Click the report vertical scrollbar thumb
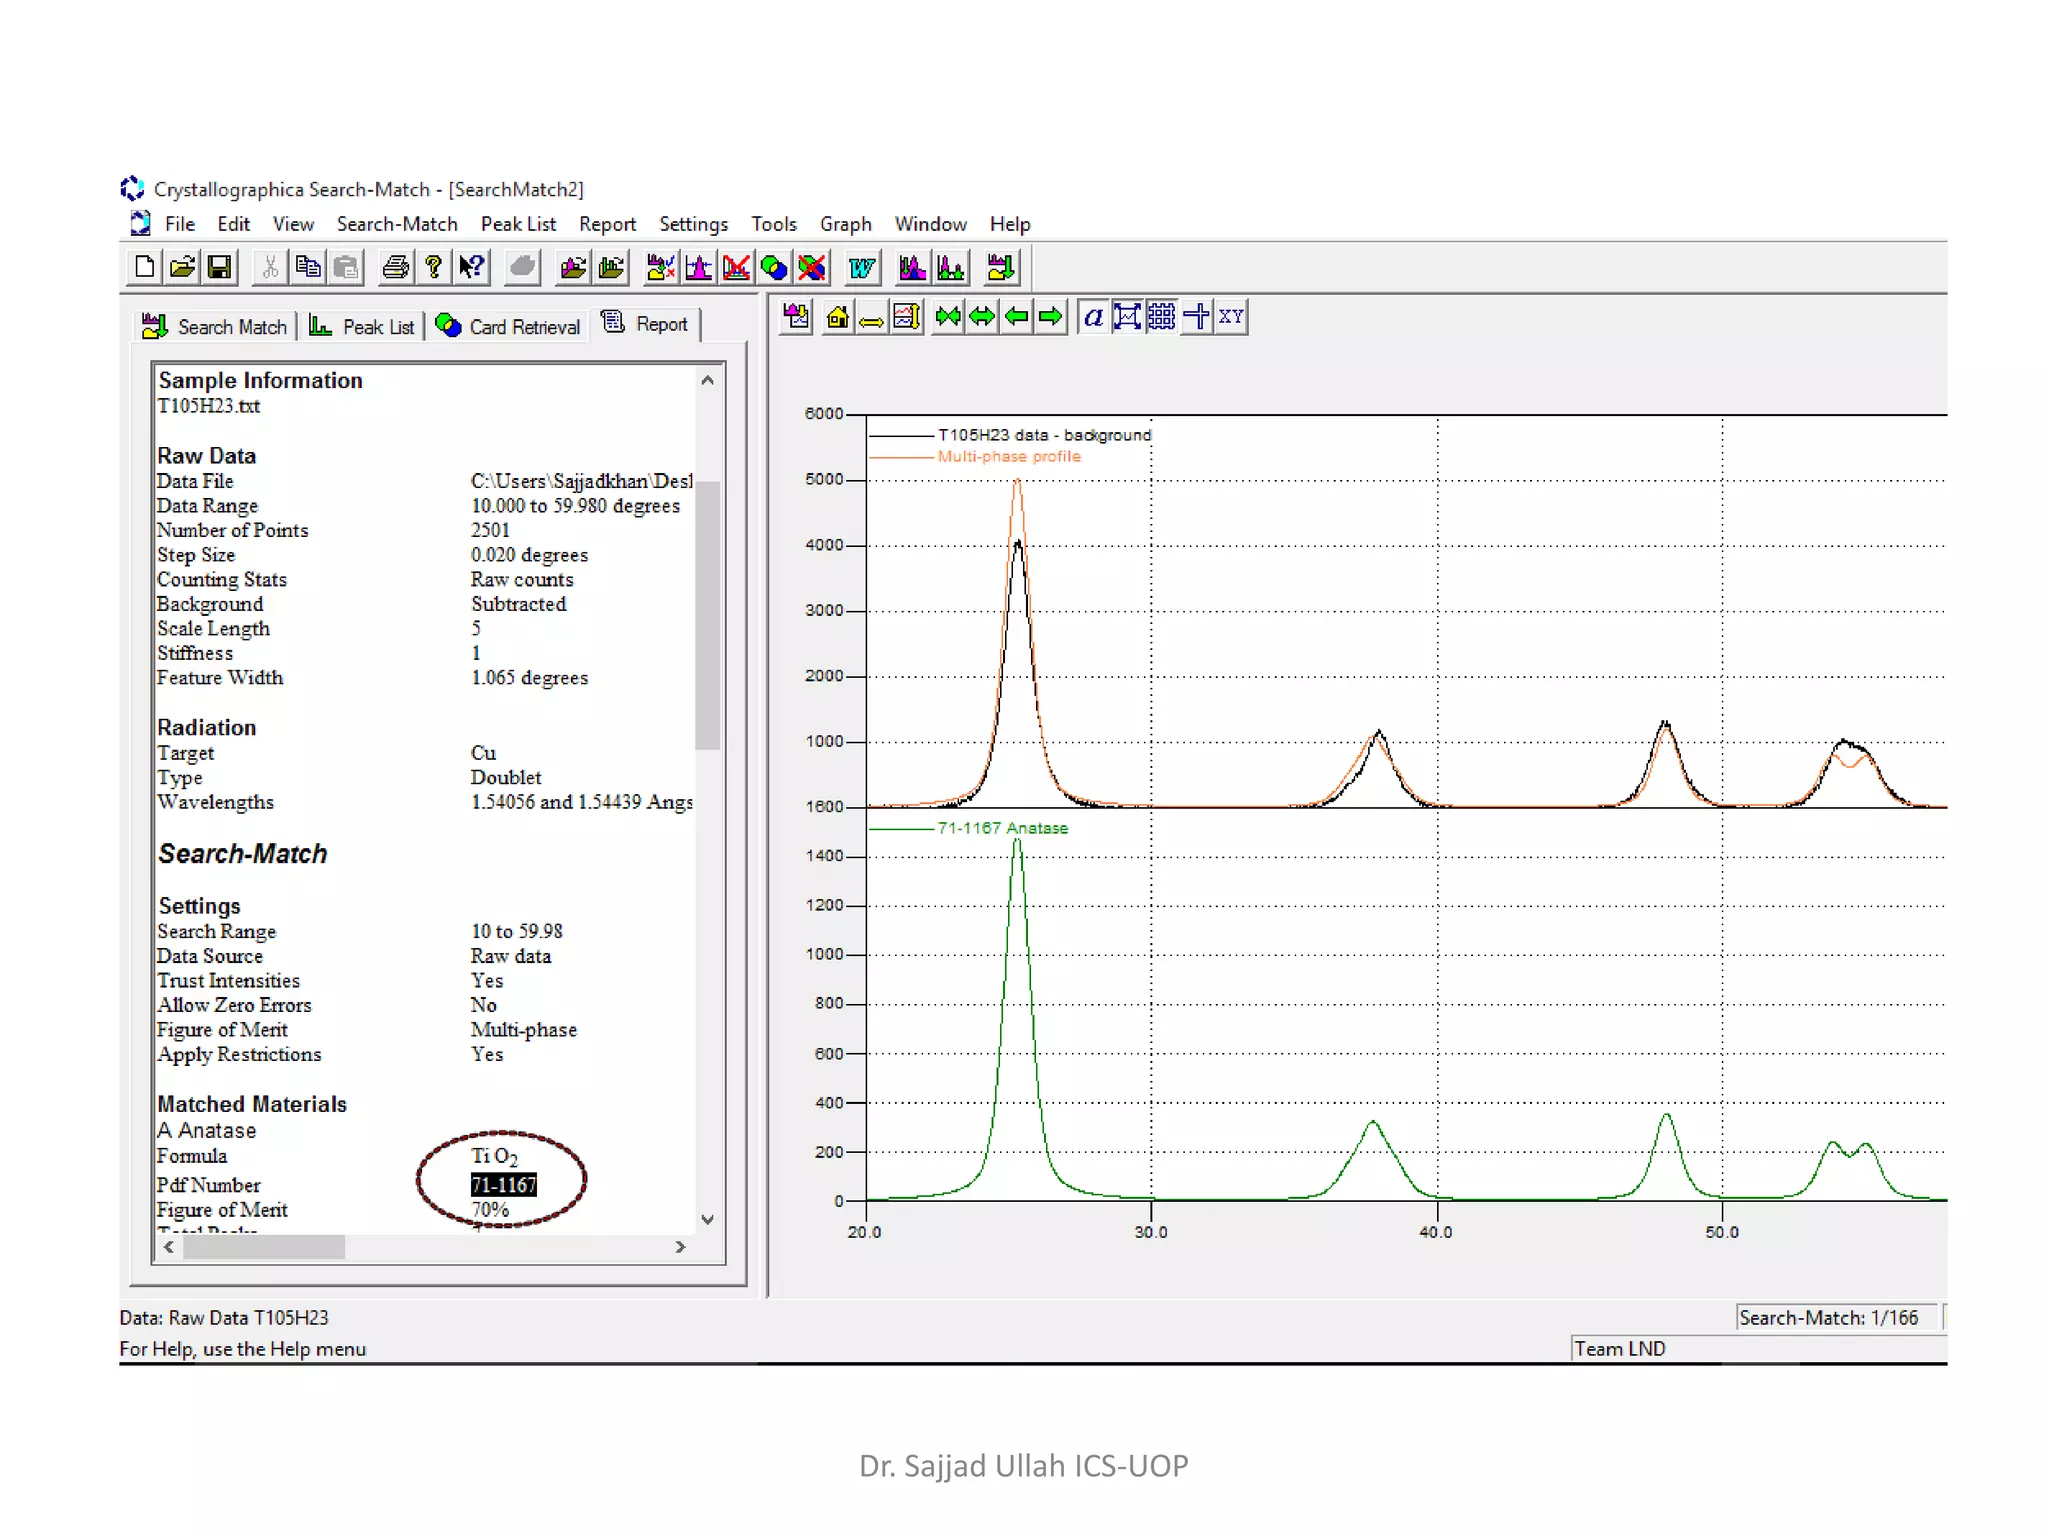This screenshot has height=1536, width=2048. 708,615
